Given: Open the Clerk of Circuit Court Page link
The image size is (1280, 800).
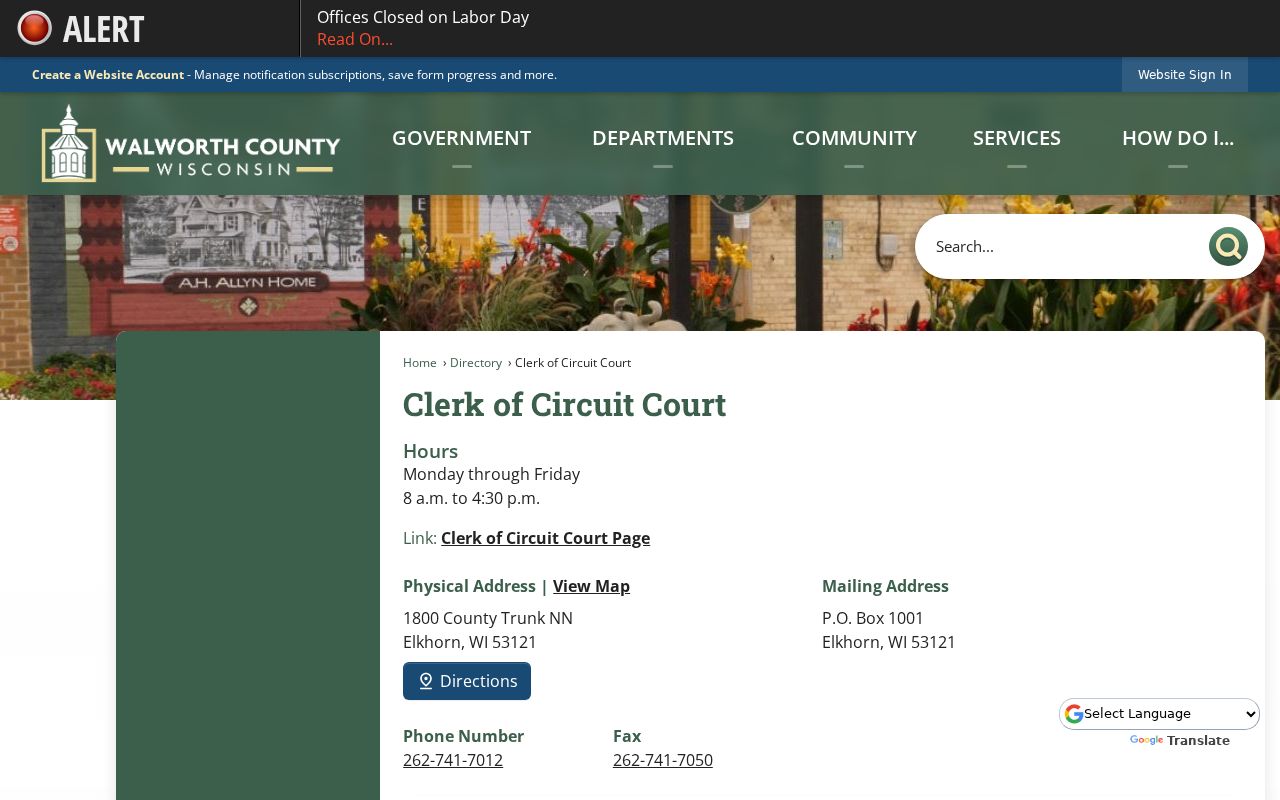Looking at the screenshot, I should [545, 538].
